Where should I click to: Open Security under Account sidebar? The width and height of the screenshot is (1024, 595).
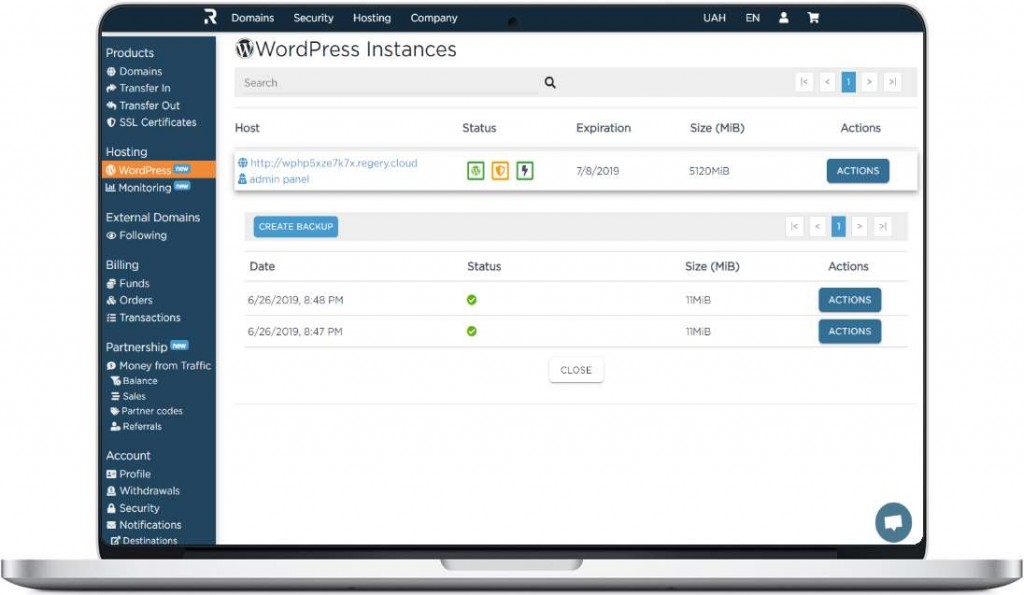click(133, 508)
